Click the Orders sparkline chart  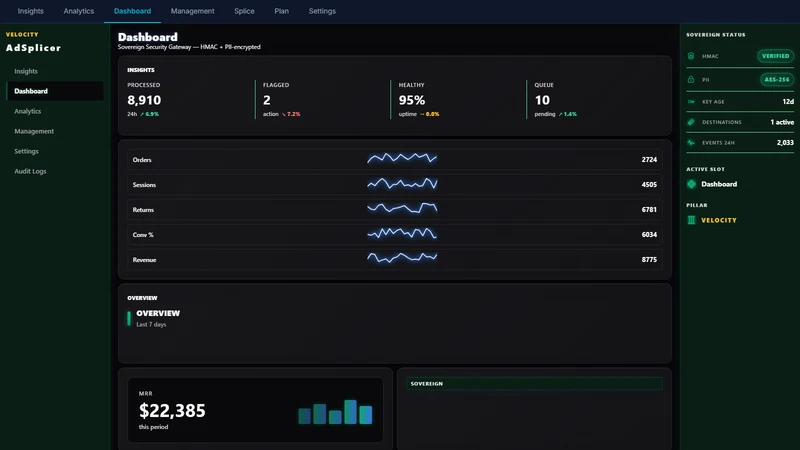402,158
